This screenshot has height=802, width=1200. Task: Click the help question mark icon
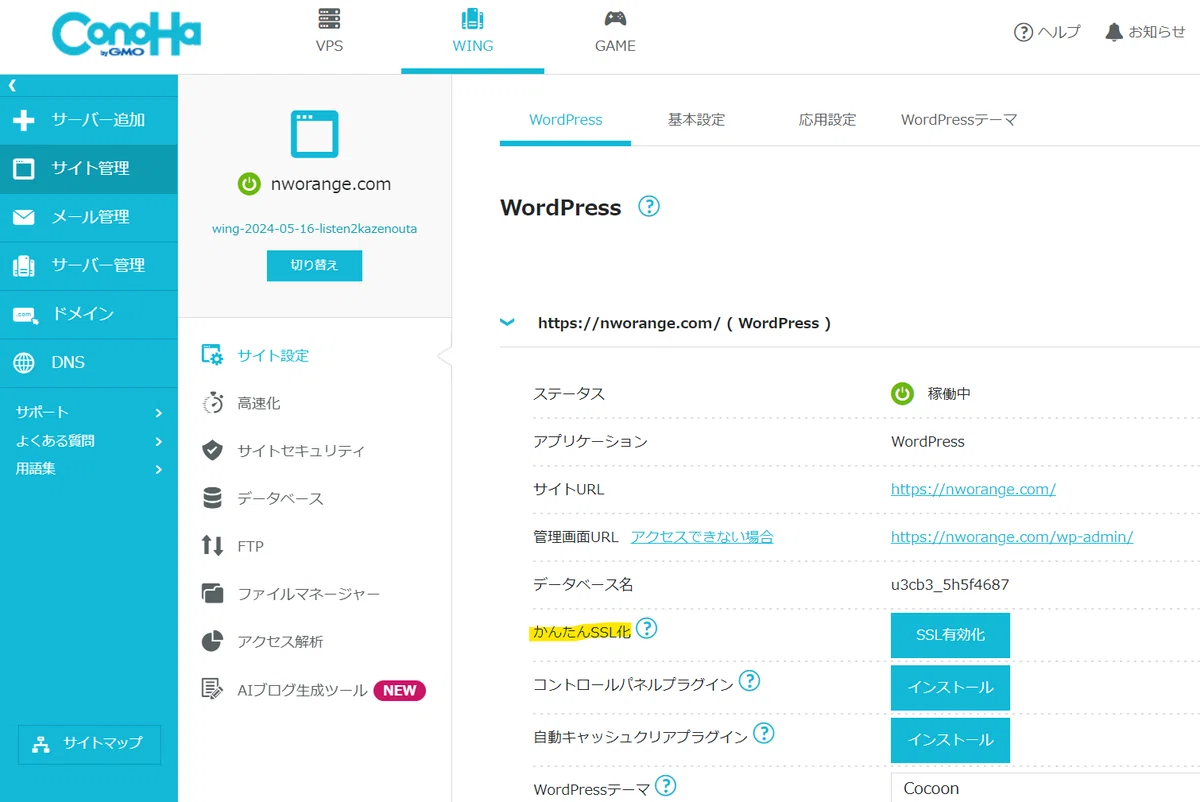1023,32
